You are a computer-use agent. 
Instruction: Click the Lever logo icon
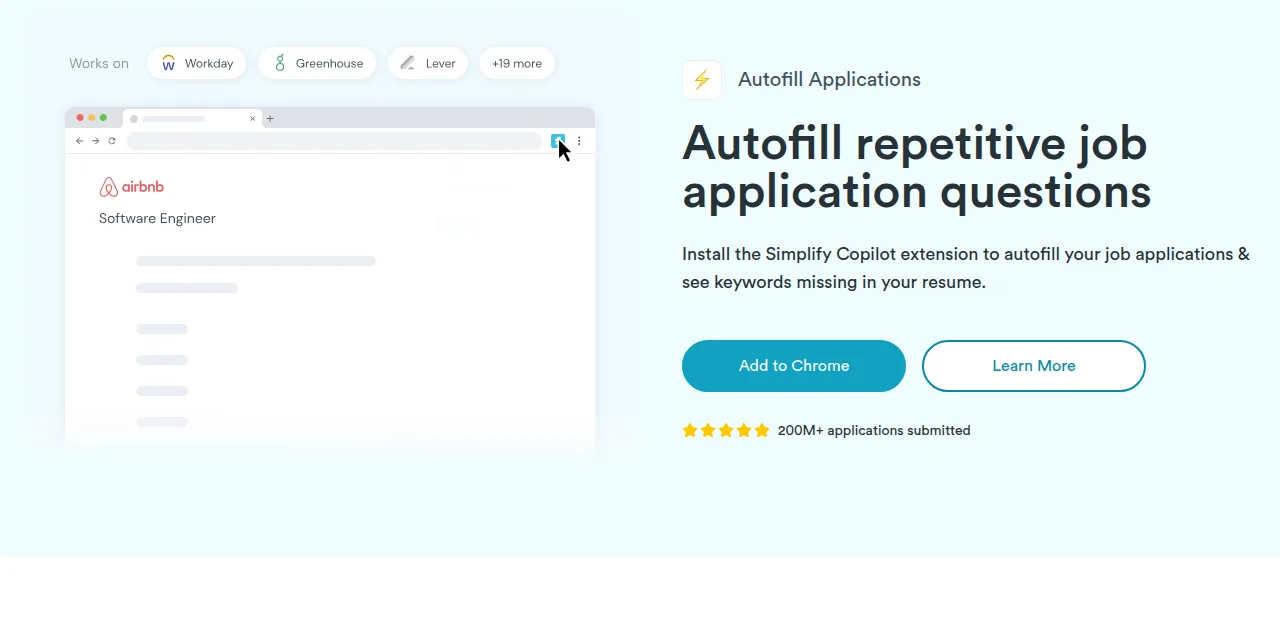(407, 63)
